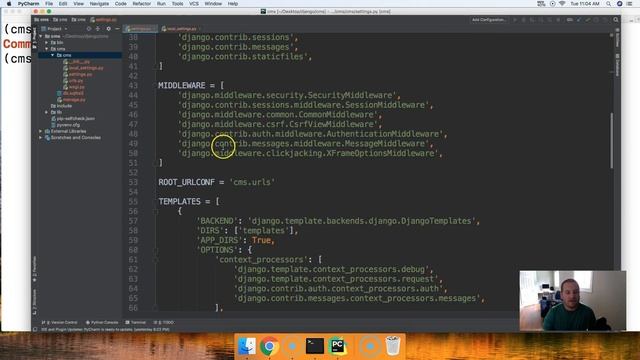
Task: Select urls.py in project tree
Action: [74, 80]
